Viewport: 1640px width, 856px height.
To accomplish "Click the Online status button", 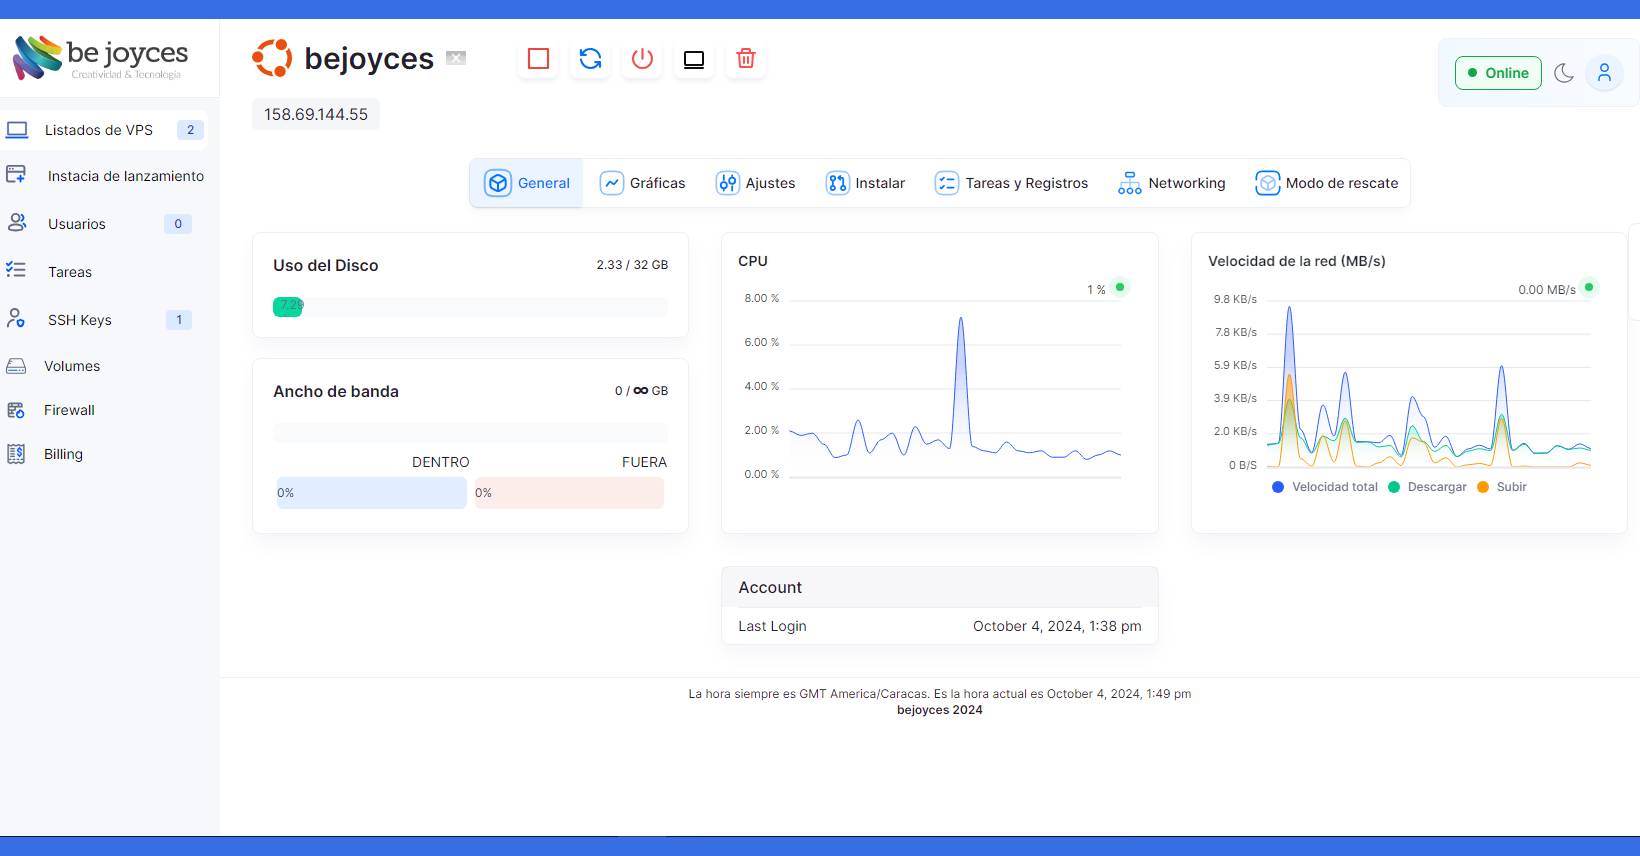I will point(1498,73).
